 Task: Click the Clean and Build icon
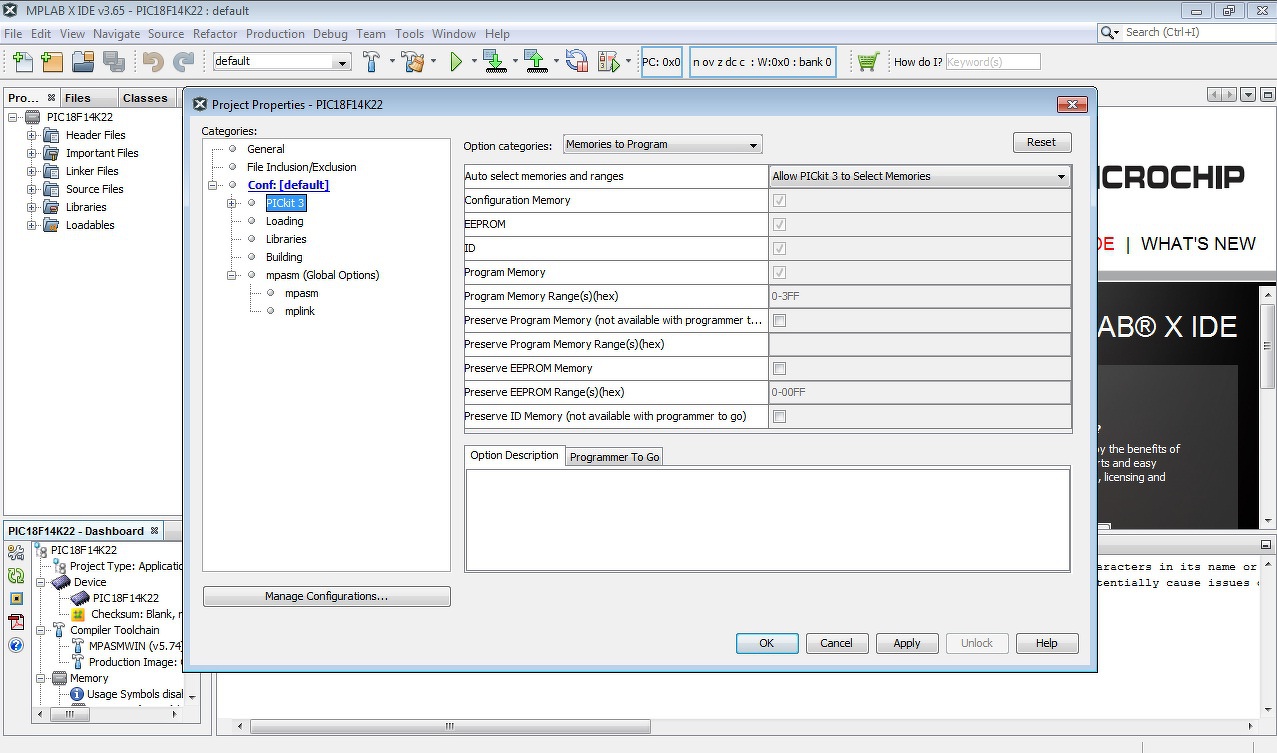click(413, 62)
